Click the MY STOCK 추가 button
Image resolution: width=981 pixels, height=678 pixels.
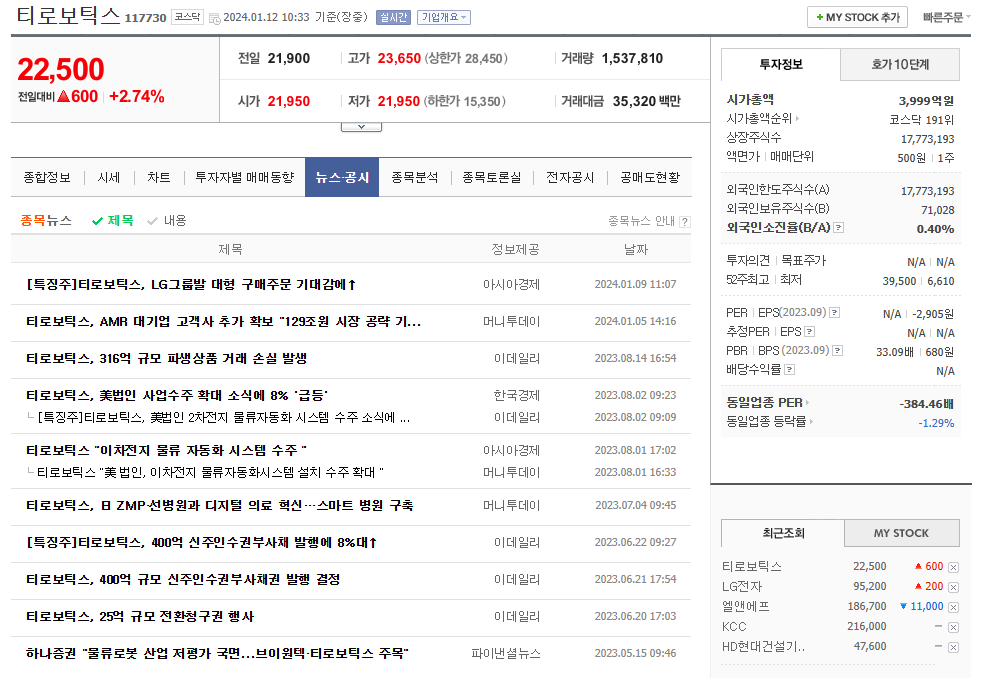(x=858, y=18)
